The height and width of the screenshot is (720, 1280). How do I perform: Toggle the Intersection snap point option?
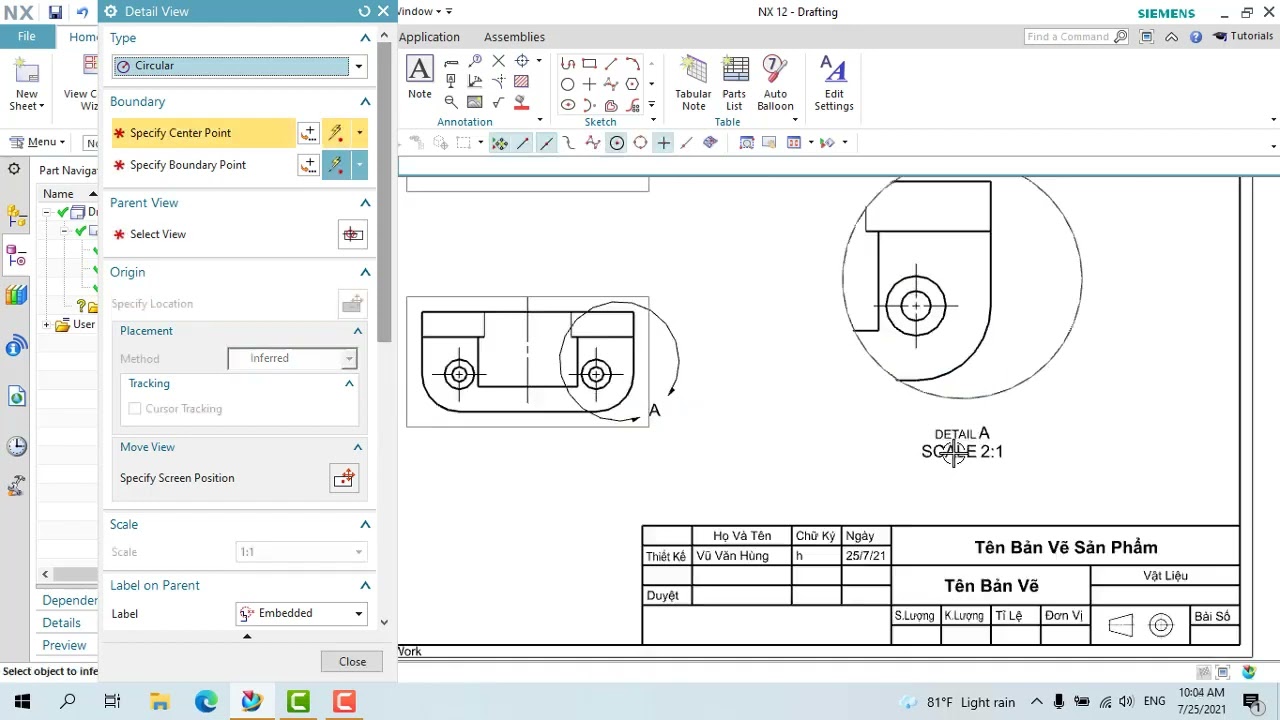tap(663, 143)
